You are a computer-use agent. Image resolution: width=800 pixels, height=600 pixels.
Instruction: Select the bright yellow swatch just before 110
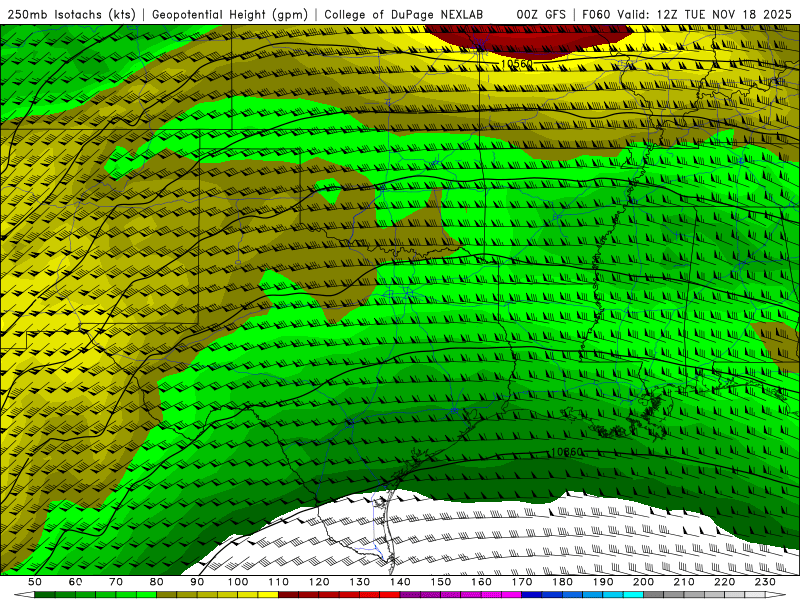click(x=268, y=595)
